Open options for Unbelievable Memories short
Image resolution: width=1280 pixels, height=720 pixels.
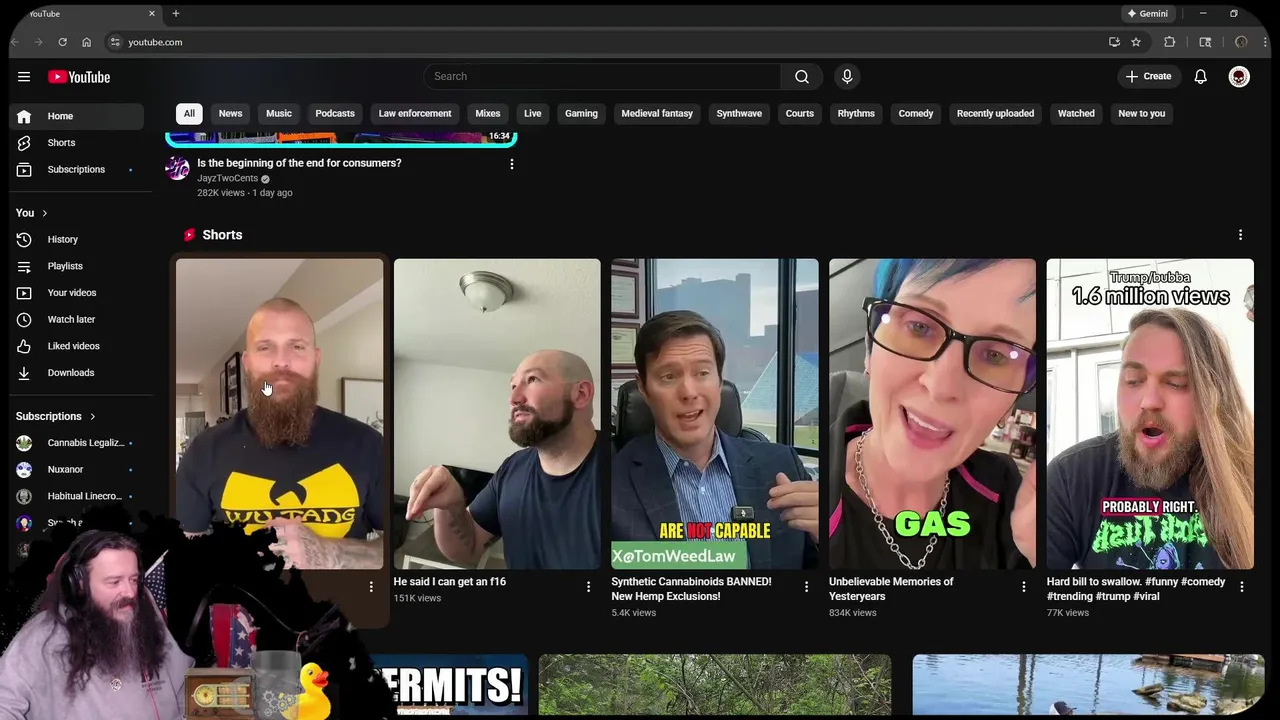tap(1024, 587)
